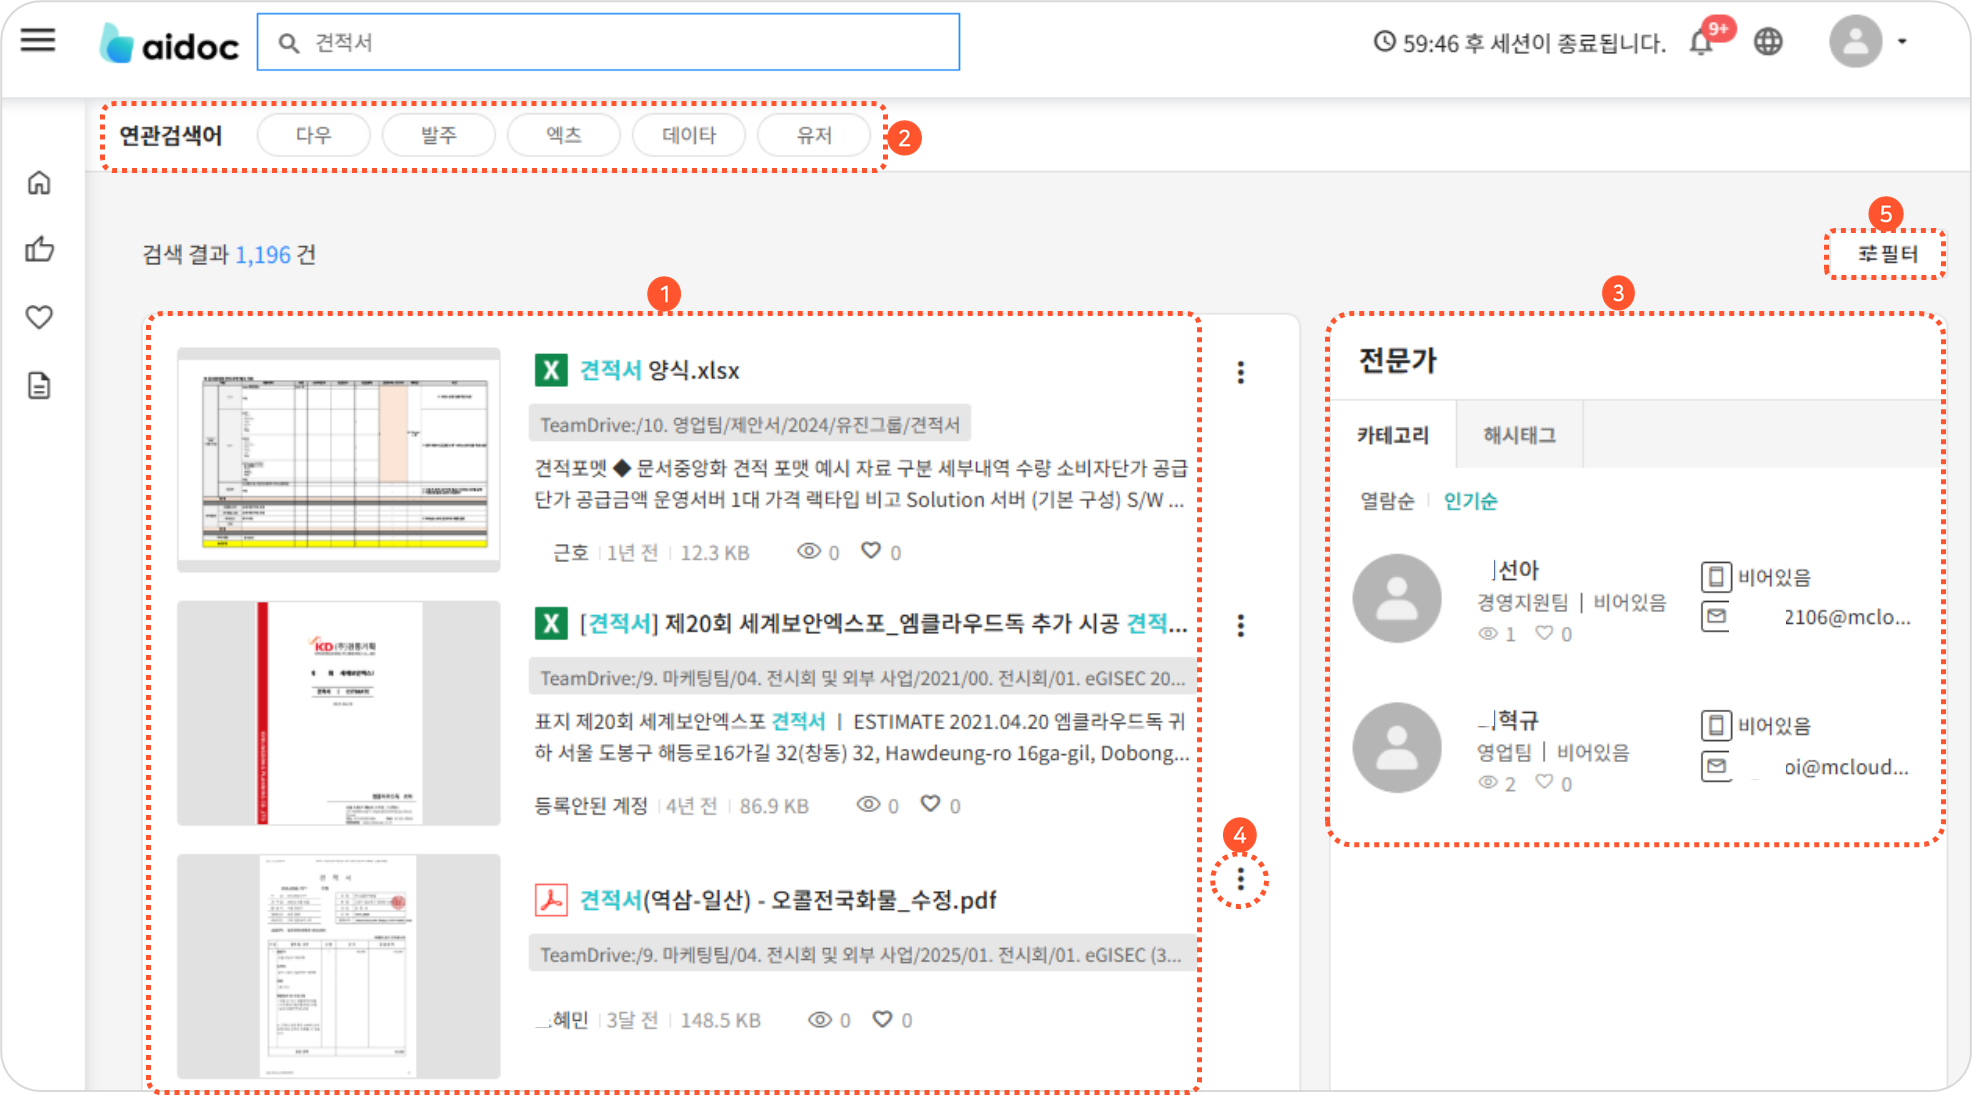Toggle heart on 제20회 세계보안엑스포 result
1972x1095 pixels.
click(x=930, y=804)
